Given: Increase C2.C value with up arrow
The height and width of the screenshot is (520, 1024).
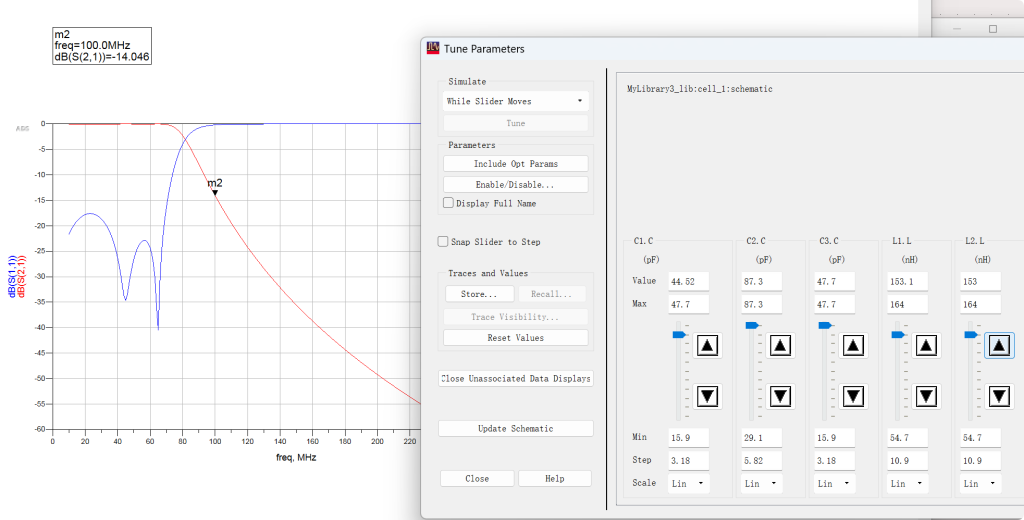Looking at the screenshot, I should point(780,345).
